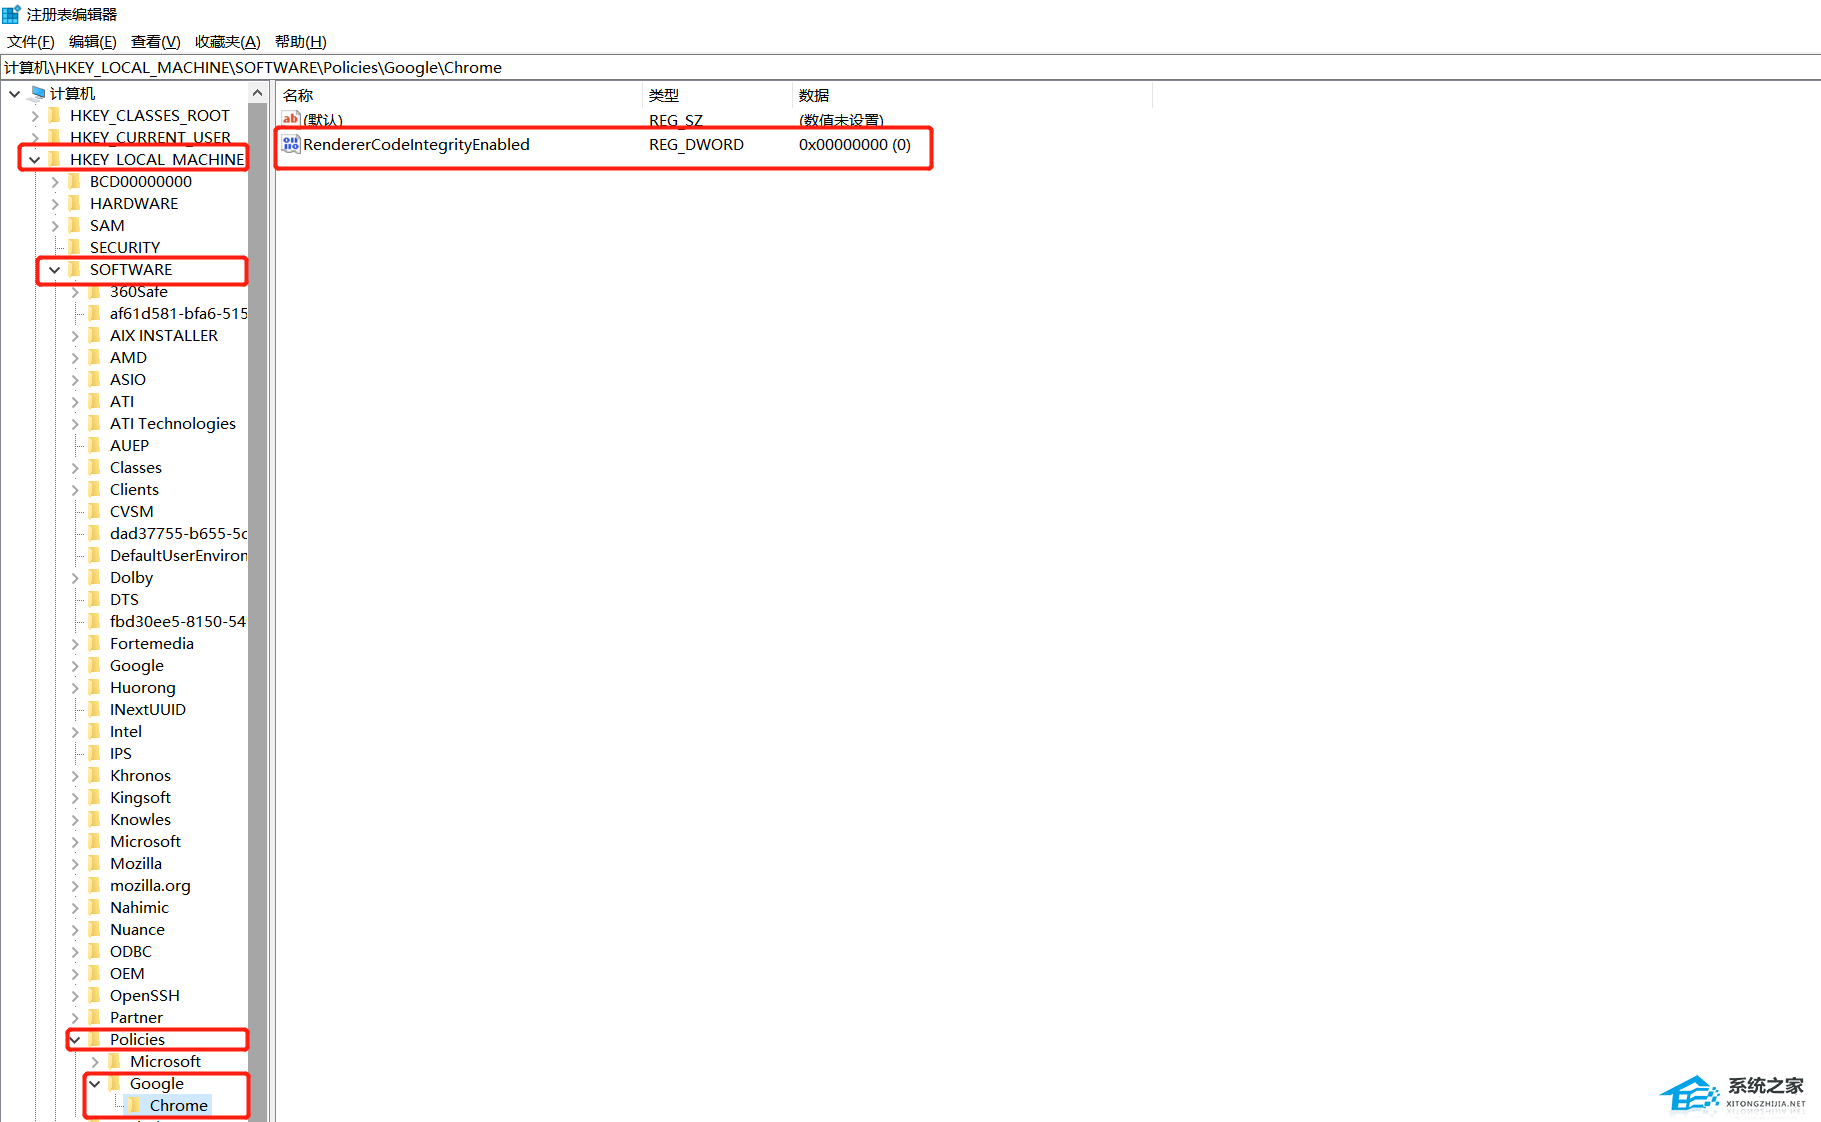Open the 查看(V) menu
This screenshot has width=1821, height=1122.
coord(156,41)
